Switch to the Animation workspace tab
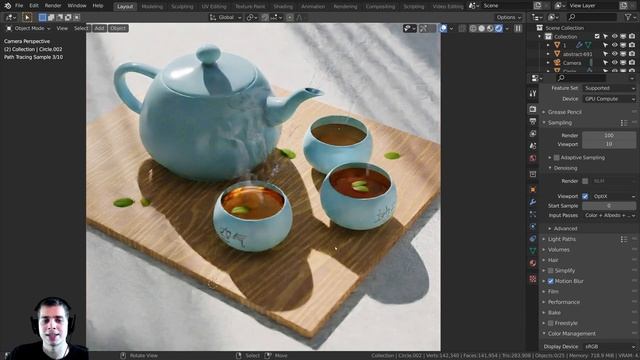The image size is (640, 360). point(313,7)
